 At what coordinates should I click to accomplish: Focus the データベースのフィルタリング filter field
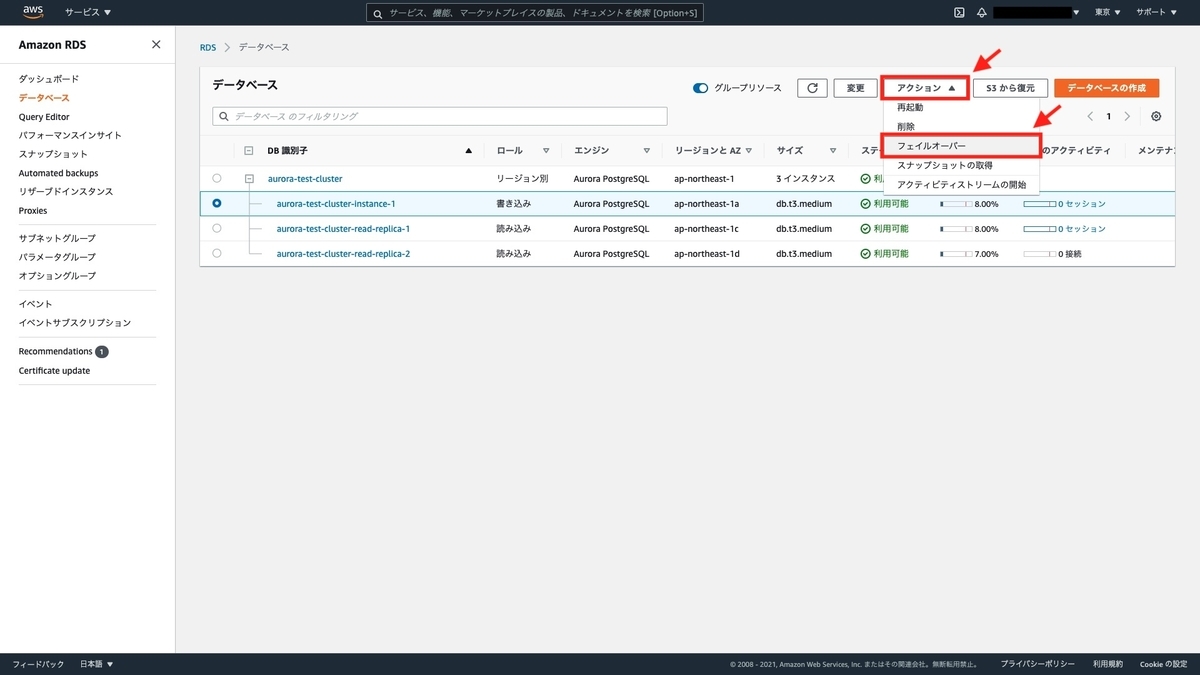point(440,116)
